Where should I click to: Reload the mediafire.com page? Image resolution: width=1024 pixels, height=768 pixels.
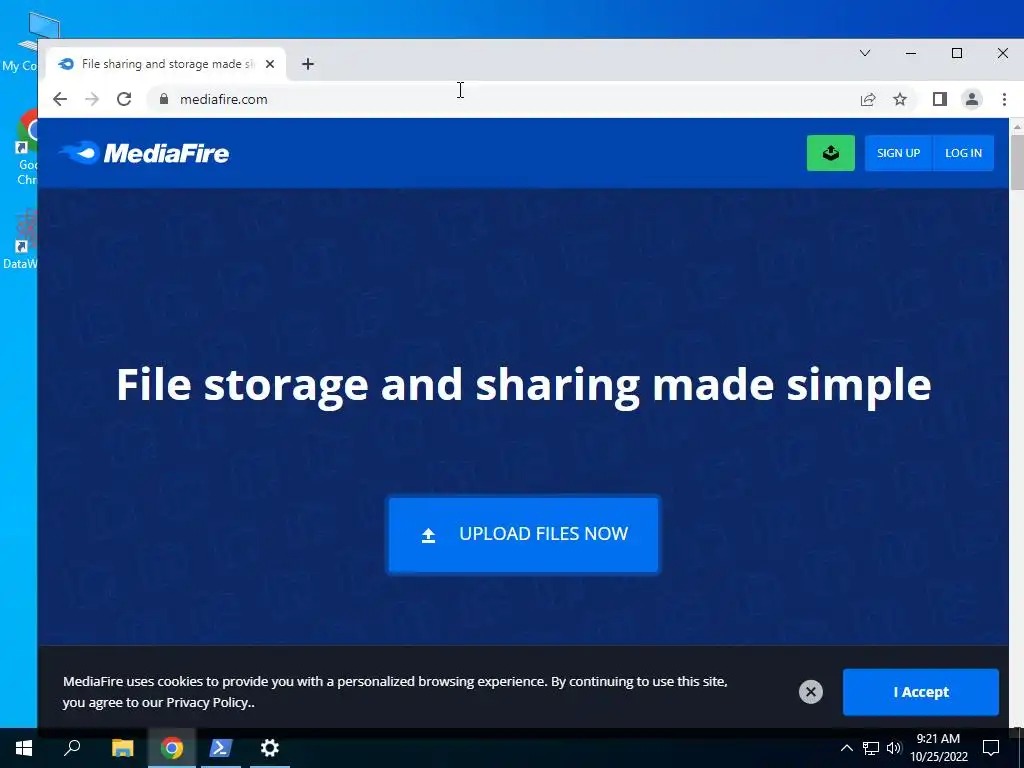tap(124, 99)
